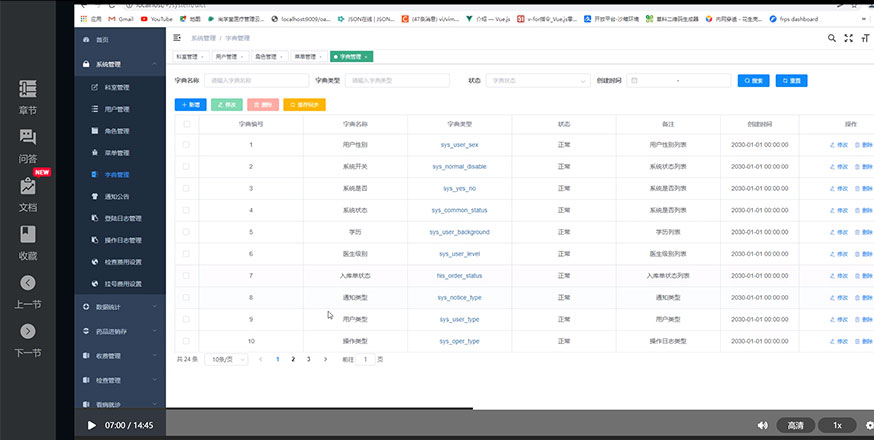The height and width of the screenshot is (440, 874).
Task: Click the header search magnifier icon
Action: 832,38
